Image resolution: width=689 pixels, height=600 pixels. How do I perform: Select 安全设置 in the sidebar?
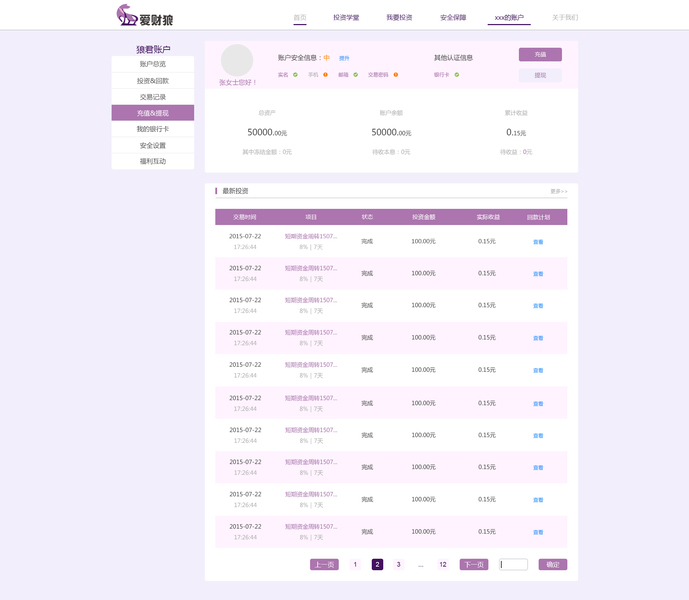point(153,145)
